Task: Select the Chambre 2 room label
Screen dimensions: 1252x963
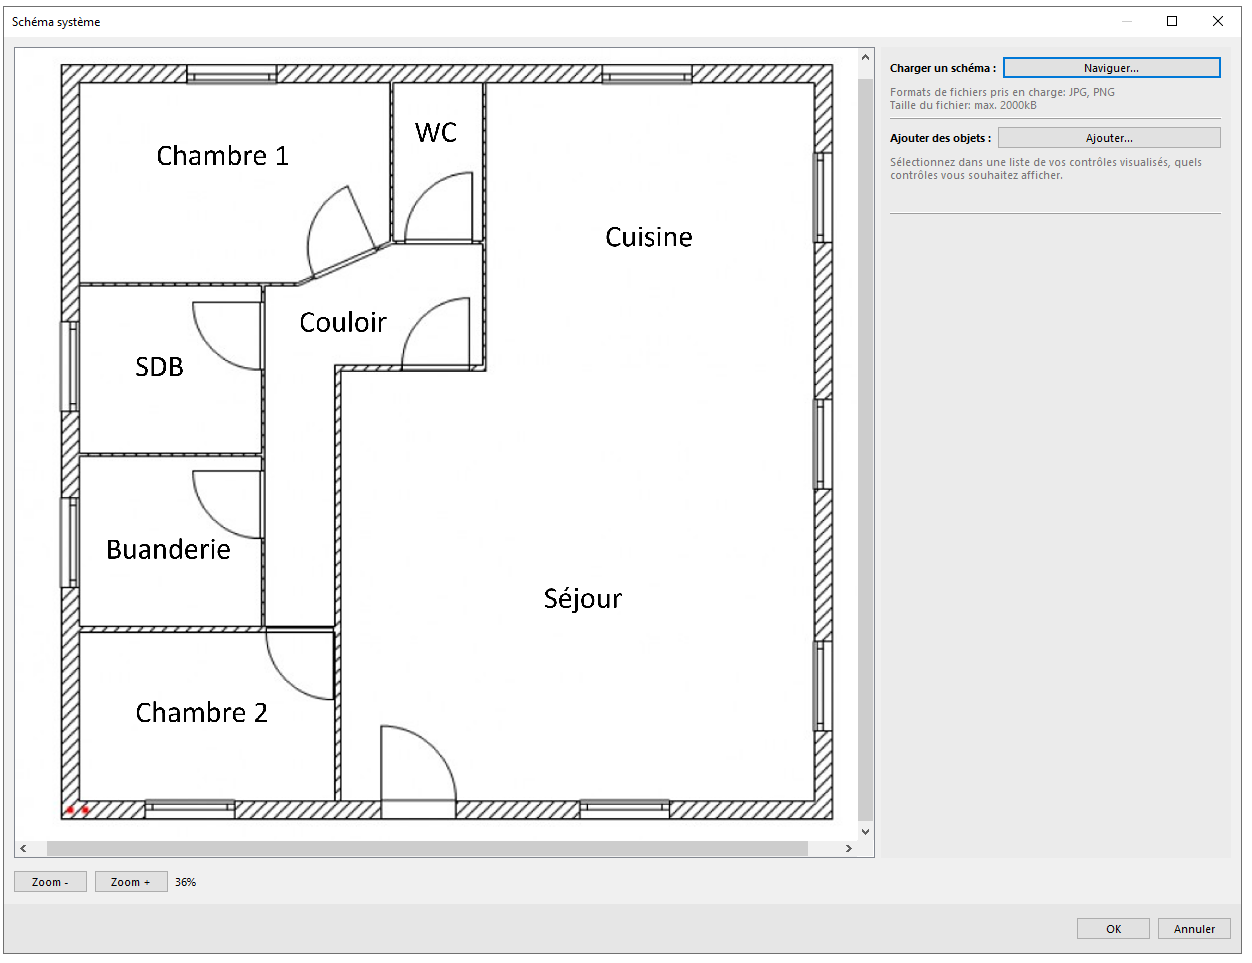Action: [201, 712]
